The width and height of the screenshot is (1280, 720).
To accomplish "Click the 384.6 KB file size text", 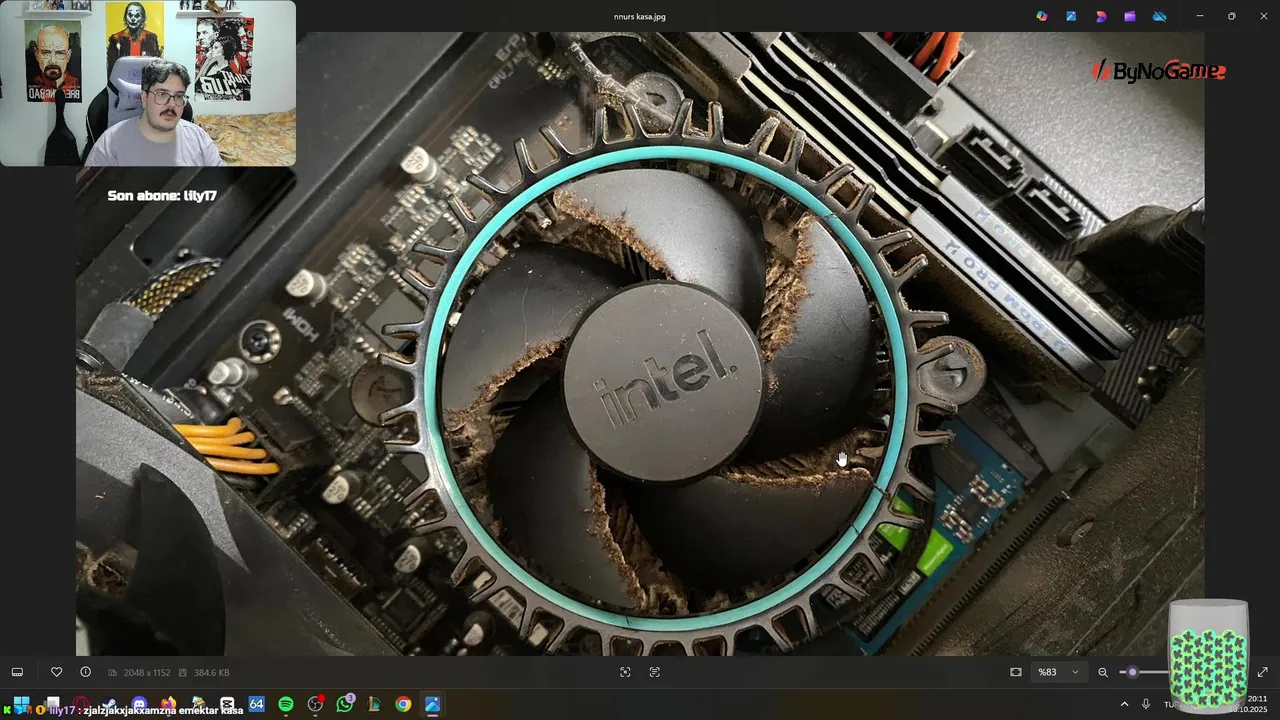I will (211, 672).
